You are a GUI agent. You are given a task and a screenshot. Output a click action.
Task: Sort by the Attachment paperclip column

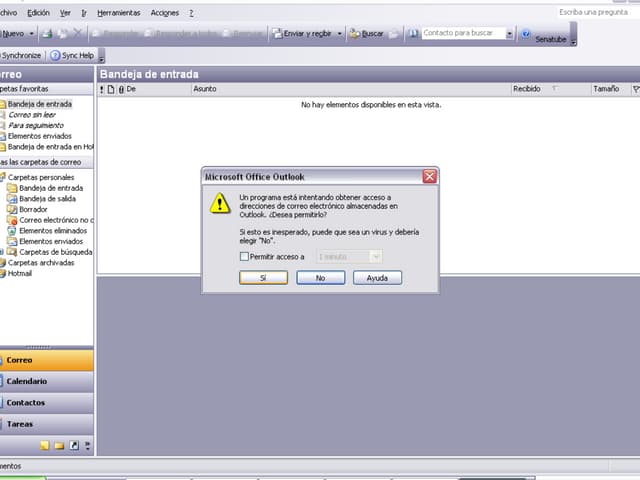coord(121,89)
